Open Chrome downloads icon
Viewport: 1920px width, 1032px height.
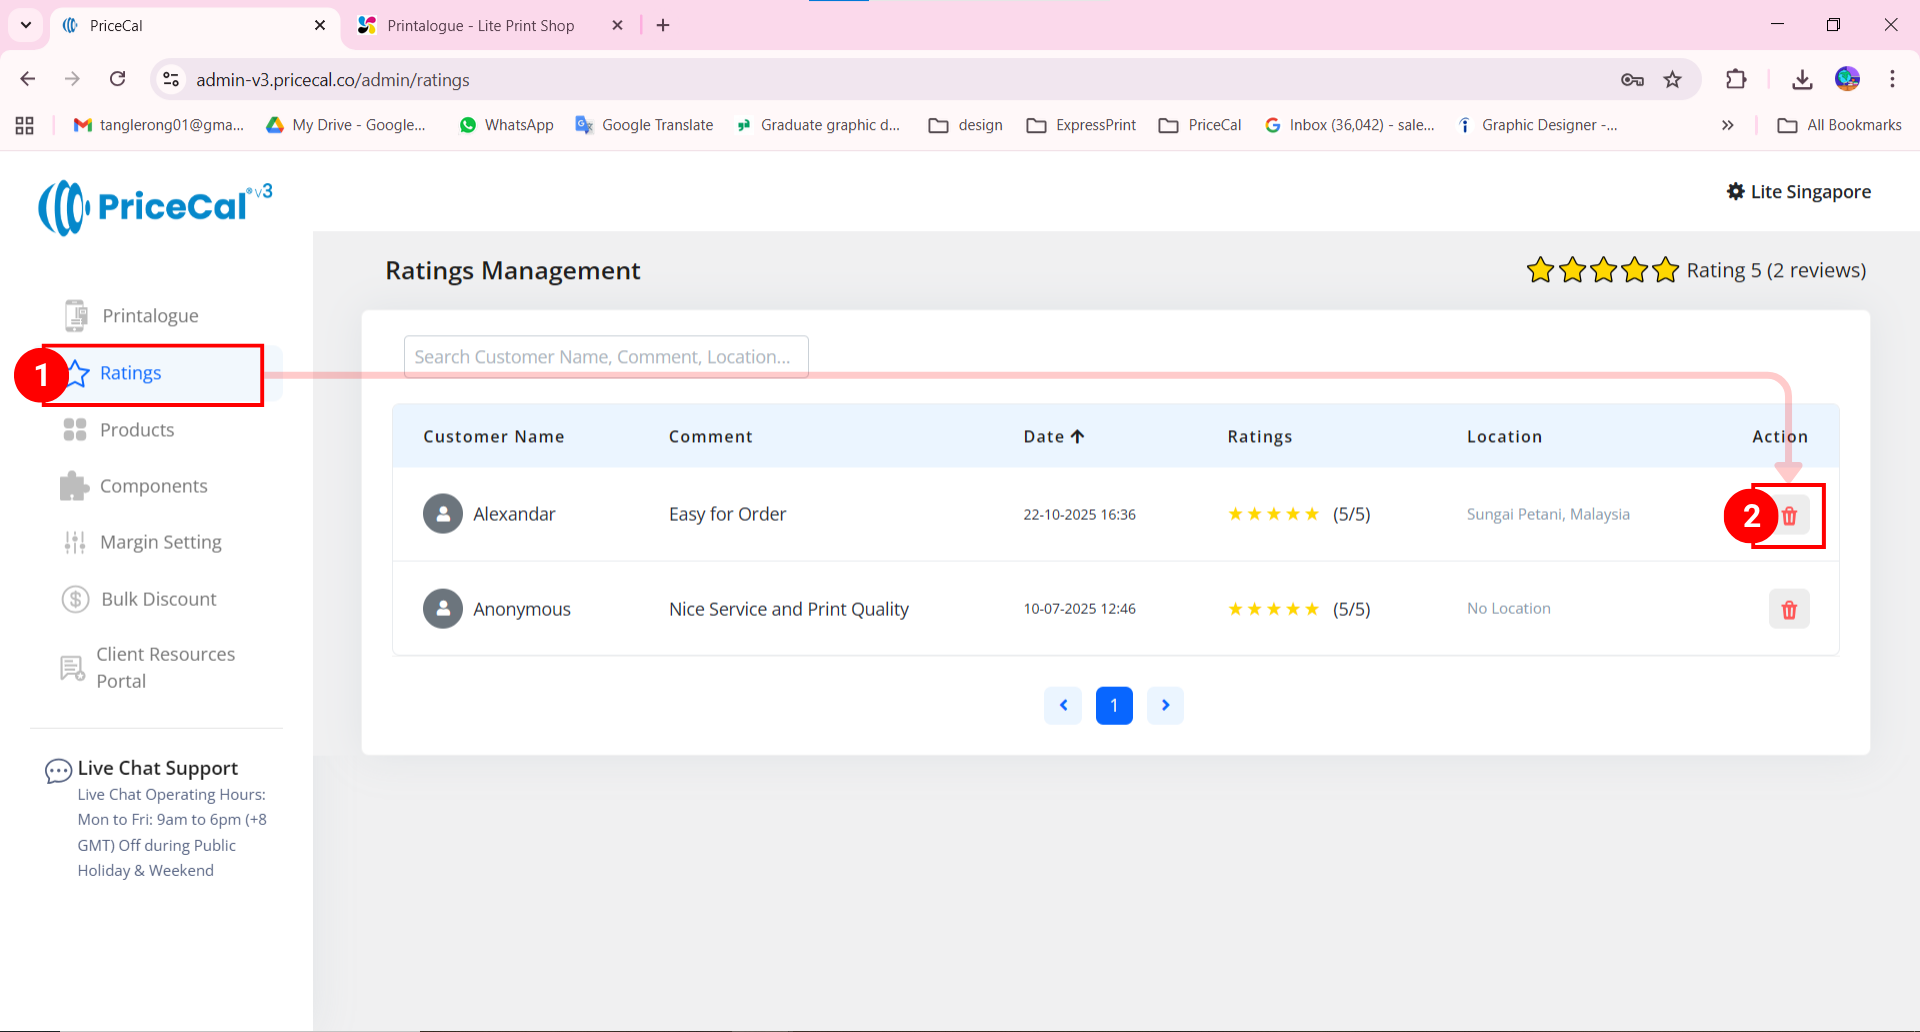(x=1802, y=80)
